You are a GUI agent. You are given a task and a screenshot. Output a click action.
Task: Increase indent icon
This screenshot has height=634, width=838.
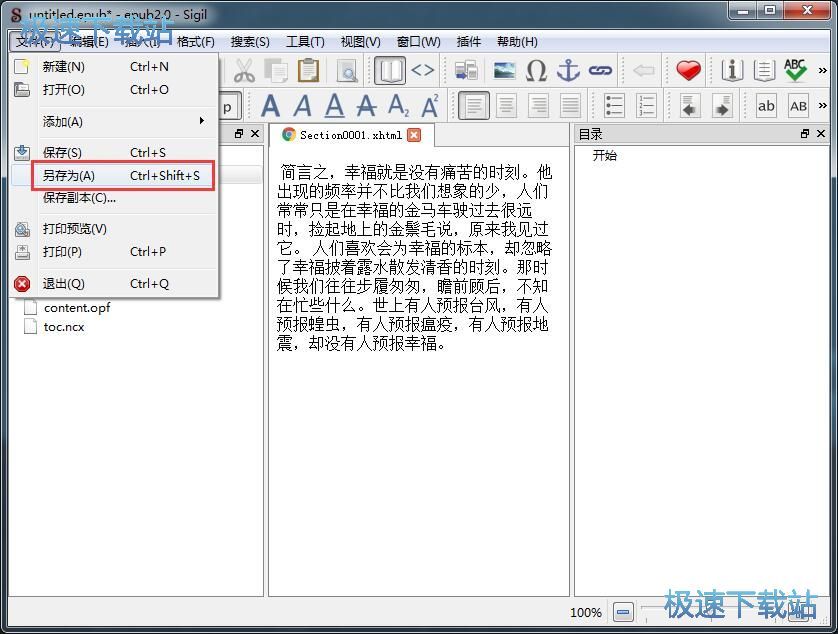[x=722, y=105]
